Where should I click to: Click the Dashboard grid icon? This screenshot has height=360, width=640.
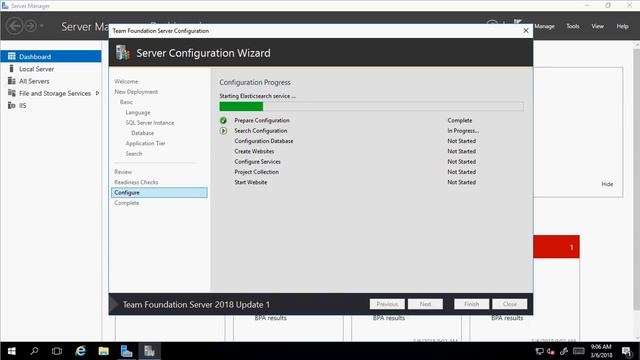point(11,56)
